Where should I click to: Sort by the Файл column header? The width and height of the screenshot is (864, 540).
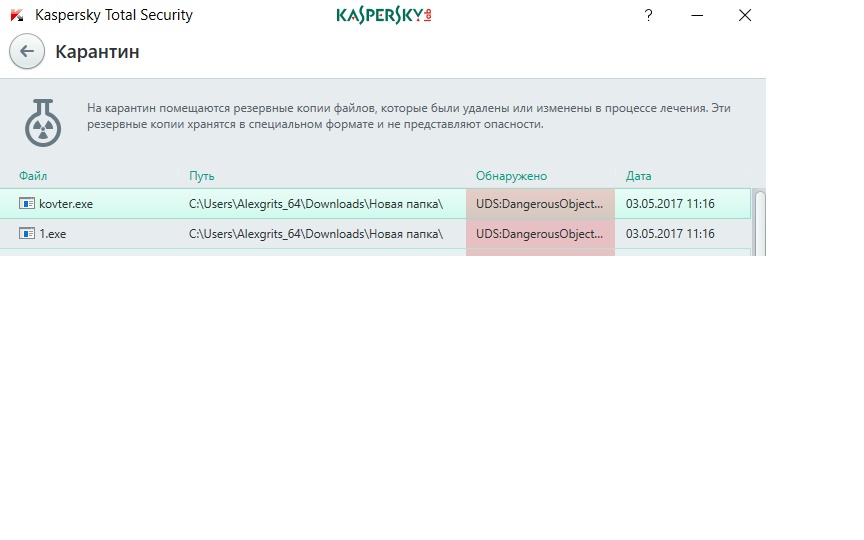[x=33, y=176]
